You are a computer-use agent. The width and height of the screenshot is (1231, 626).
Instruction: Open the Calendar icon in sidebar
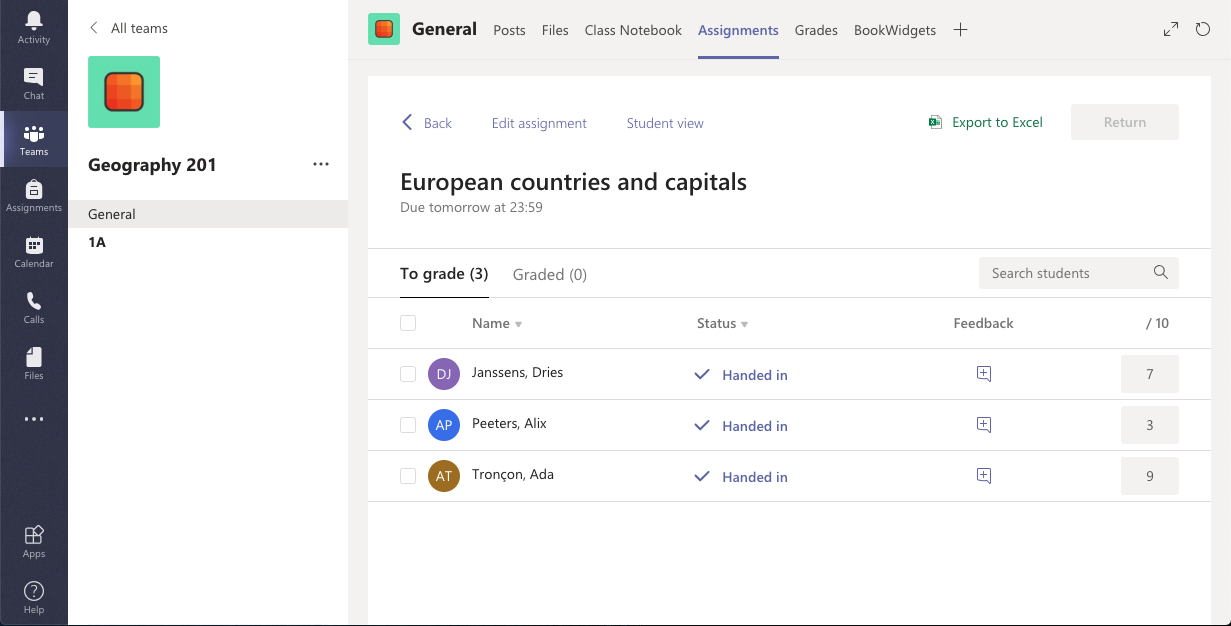coord(34,251)
